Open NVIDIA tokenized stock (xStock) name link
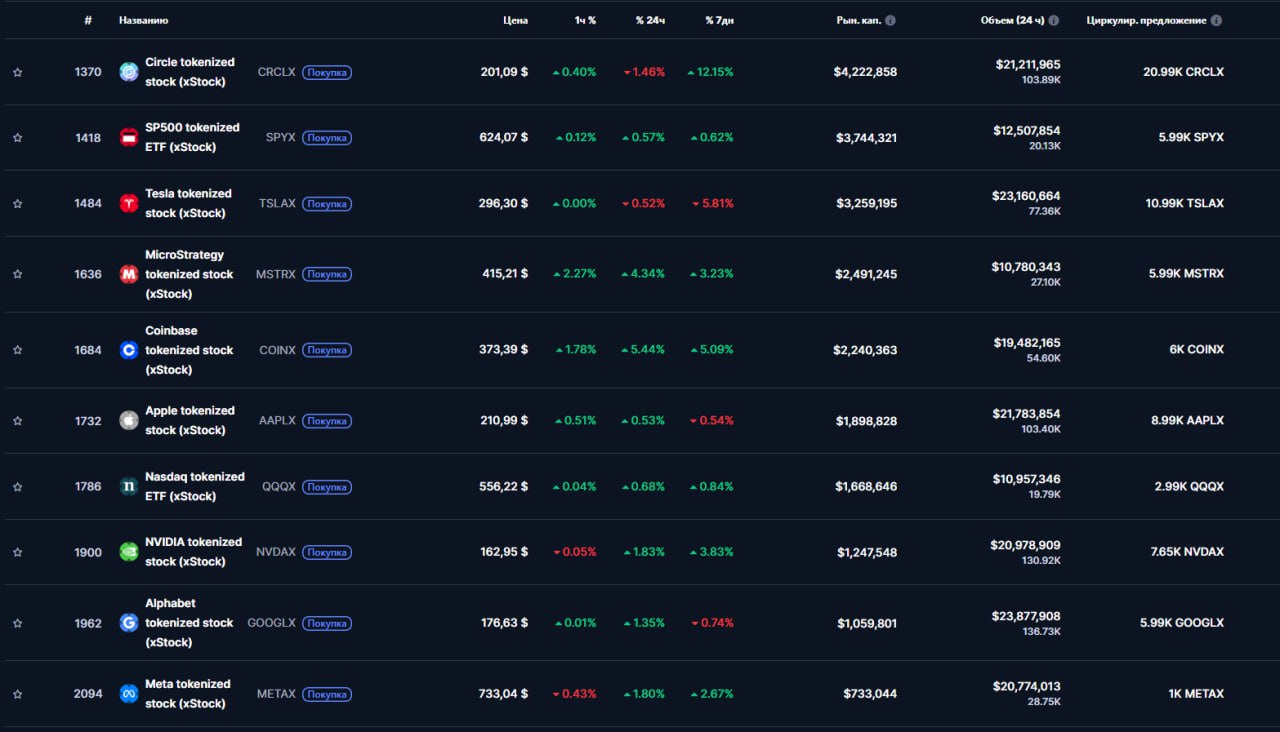This screenshot has width=1280, height=732. click(194, 552)
